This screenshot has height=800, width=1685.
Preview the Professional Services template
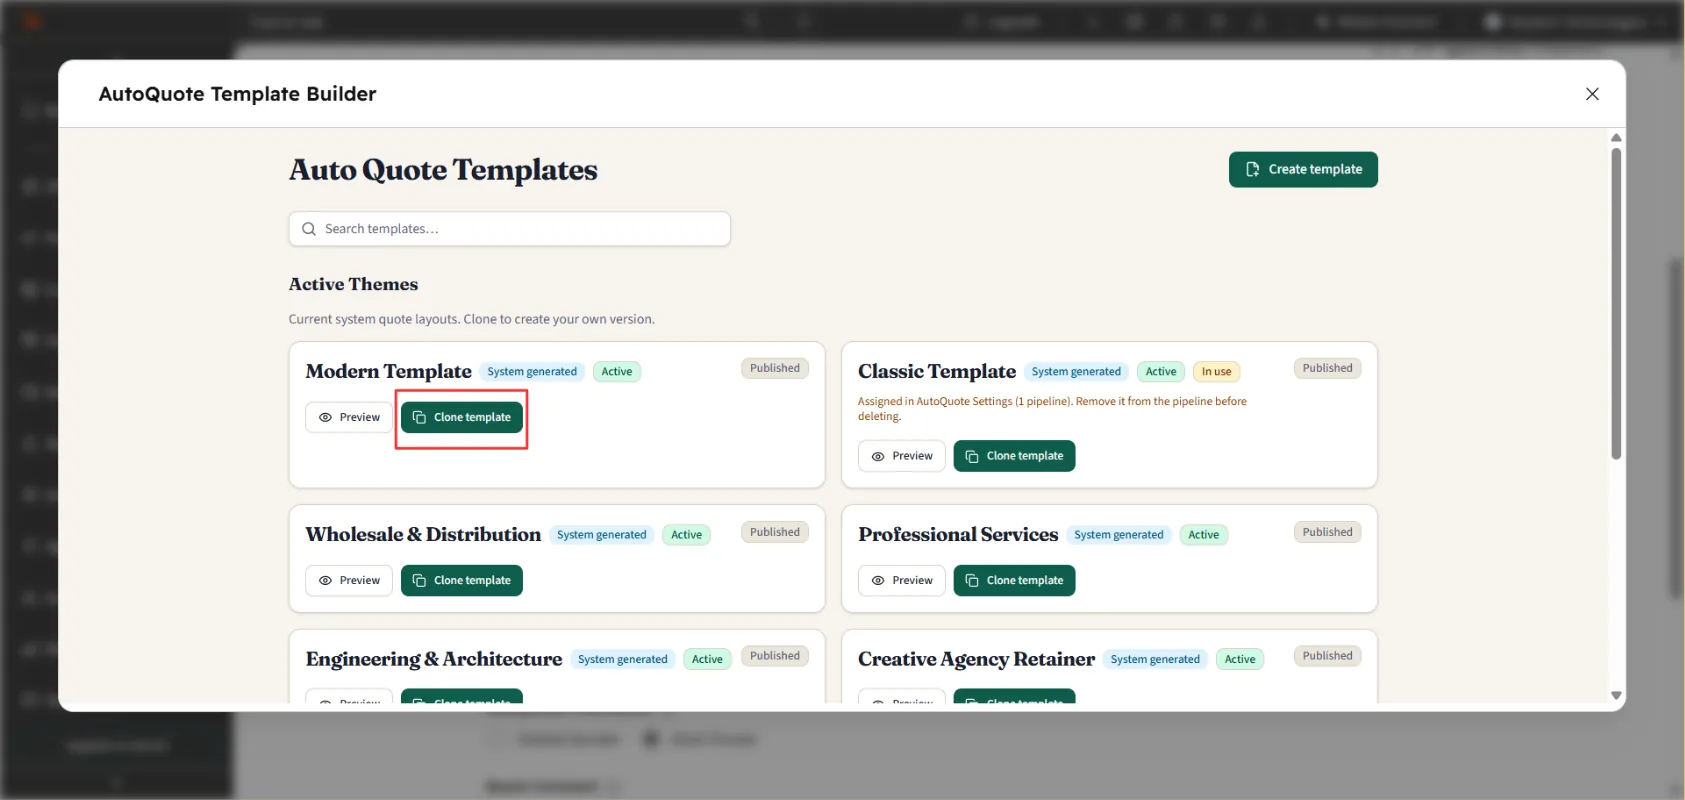(901, 580)
